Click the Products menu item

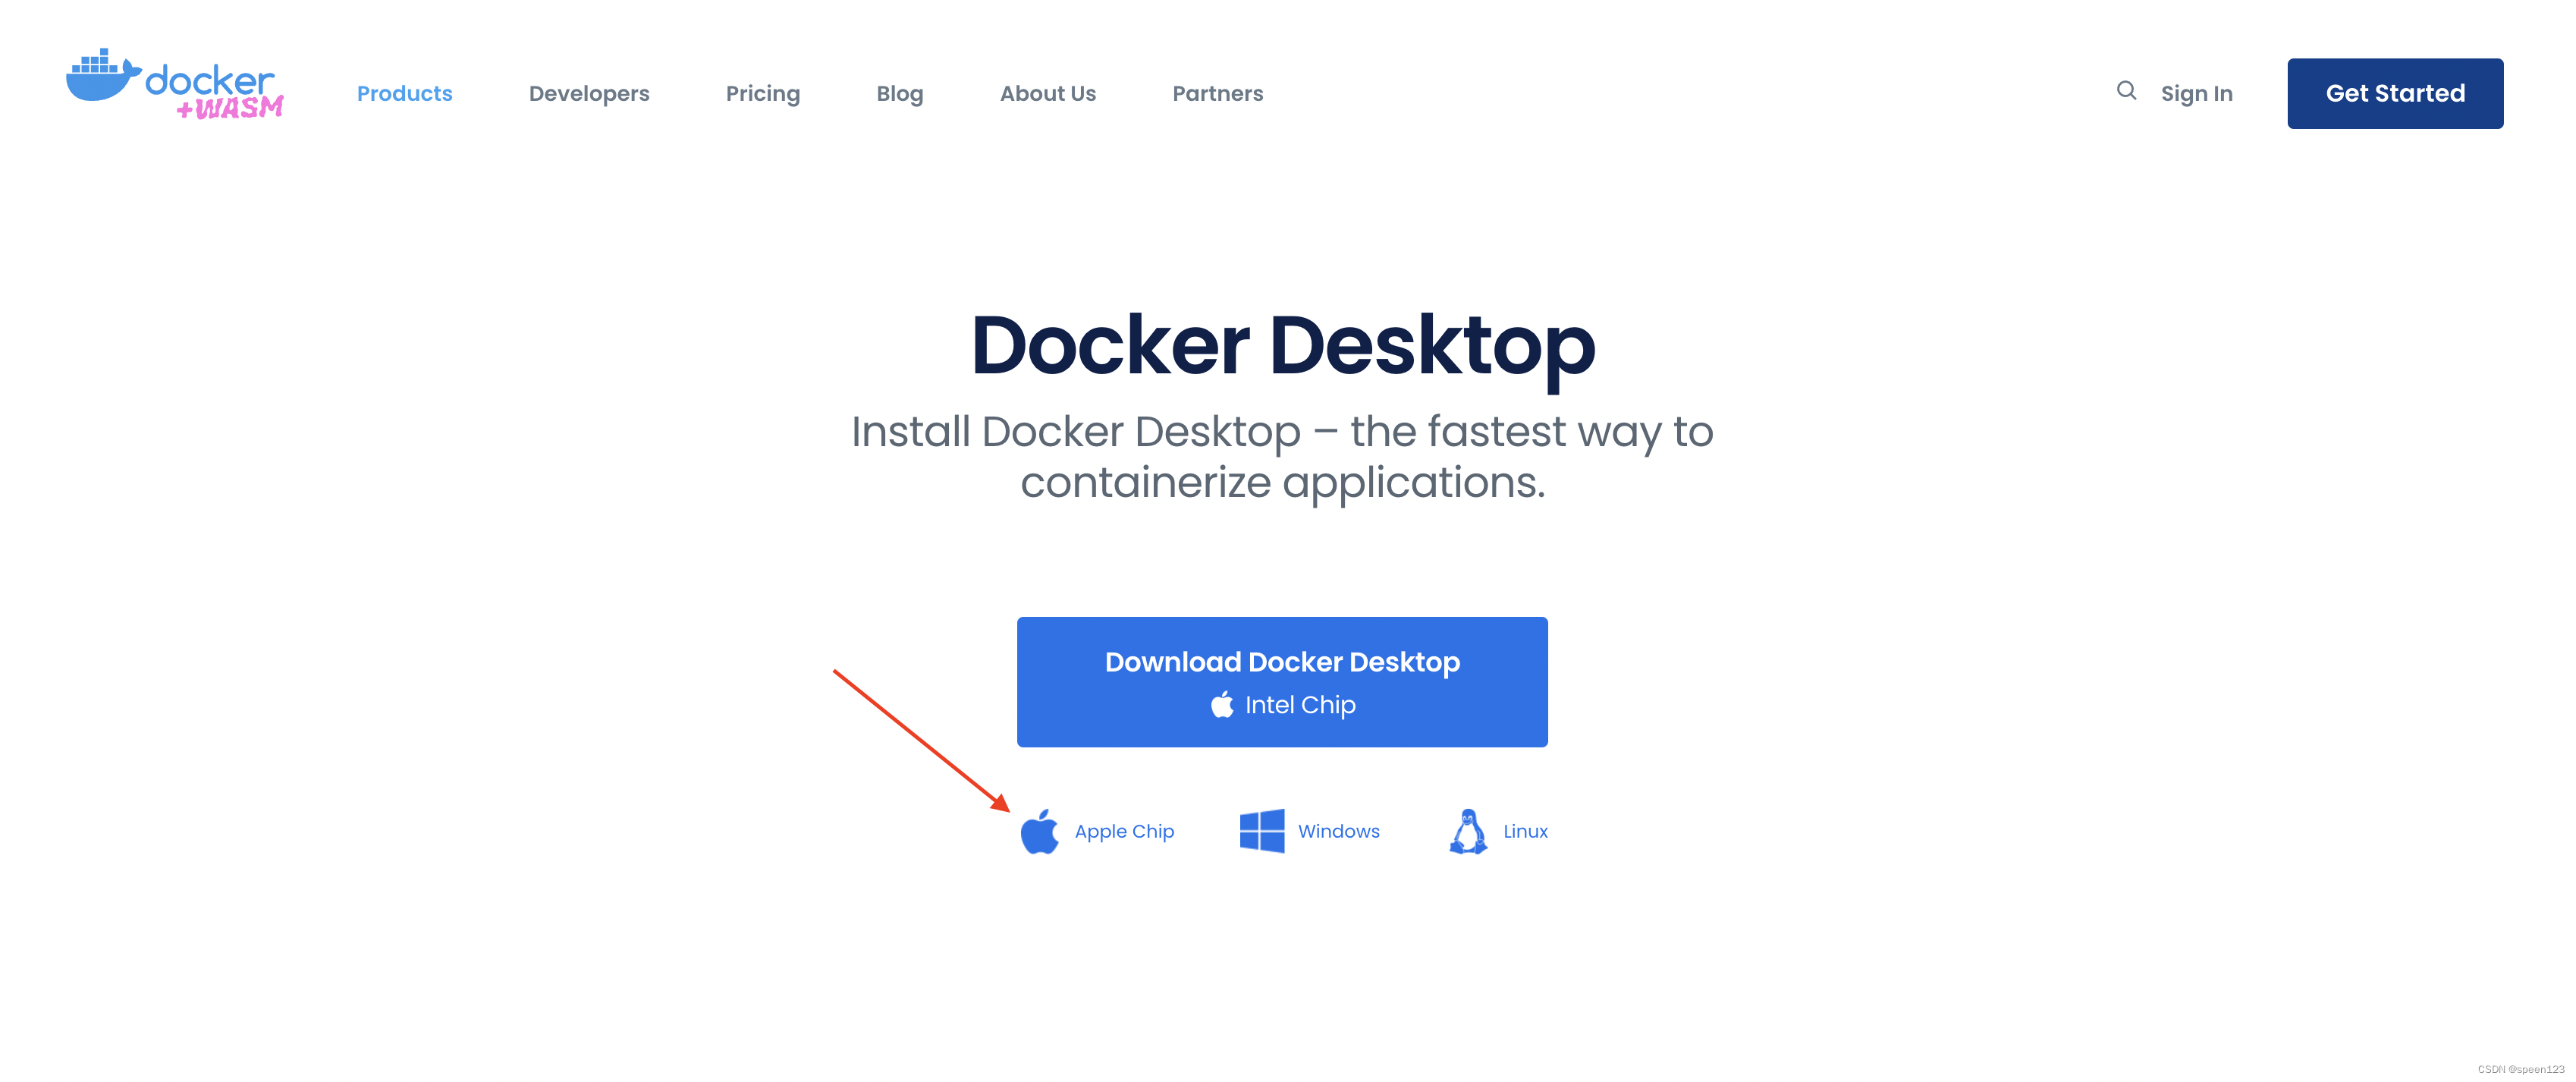coord(404,92)
